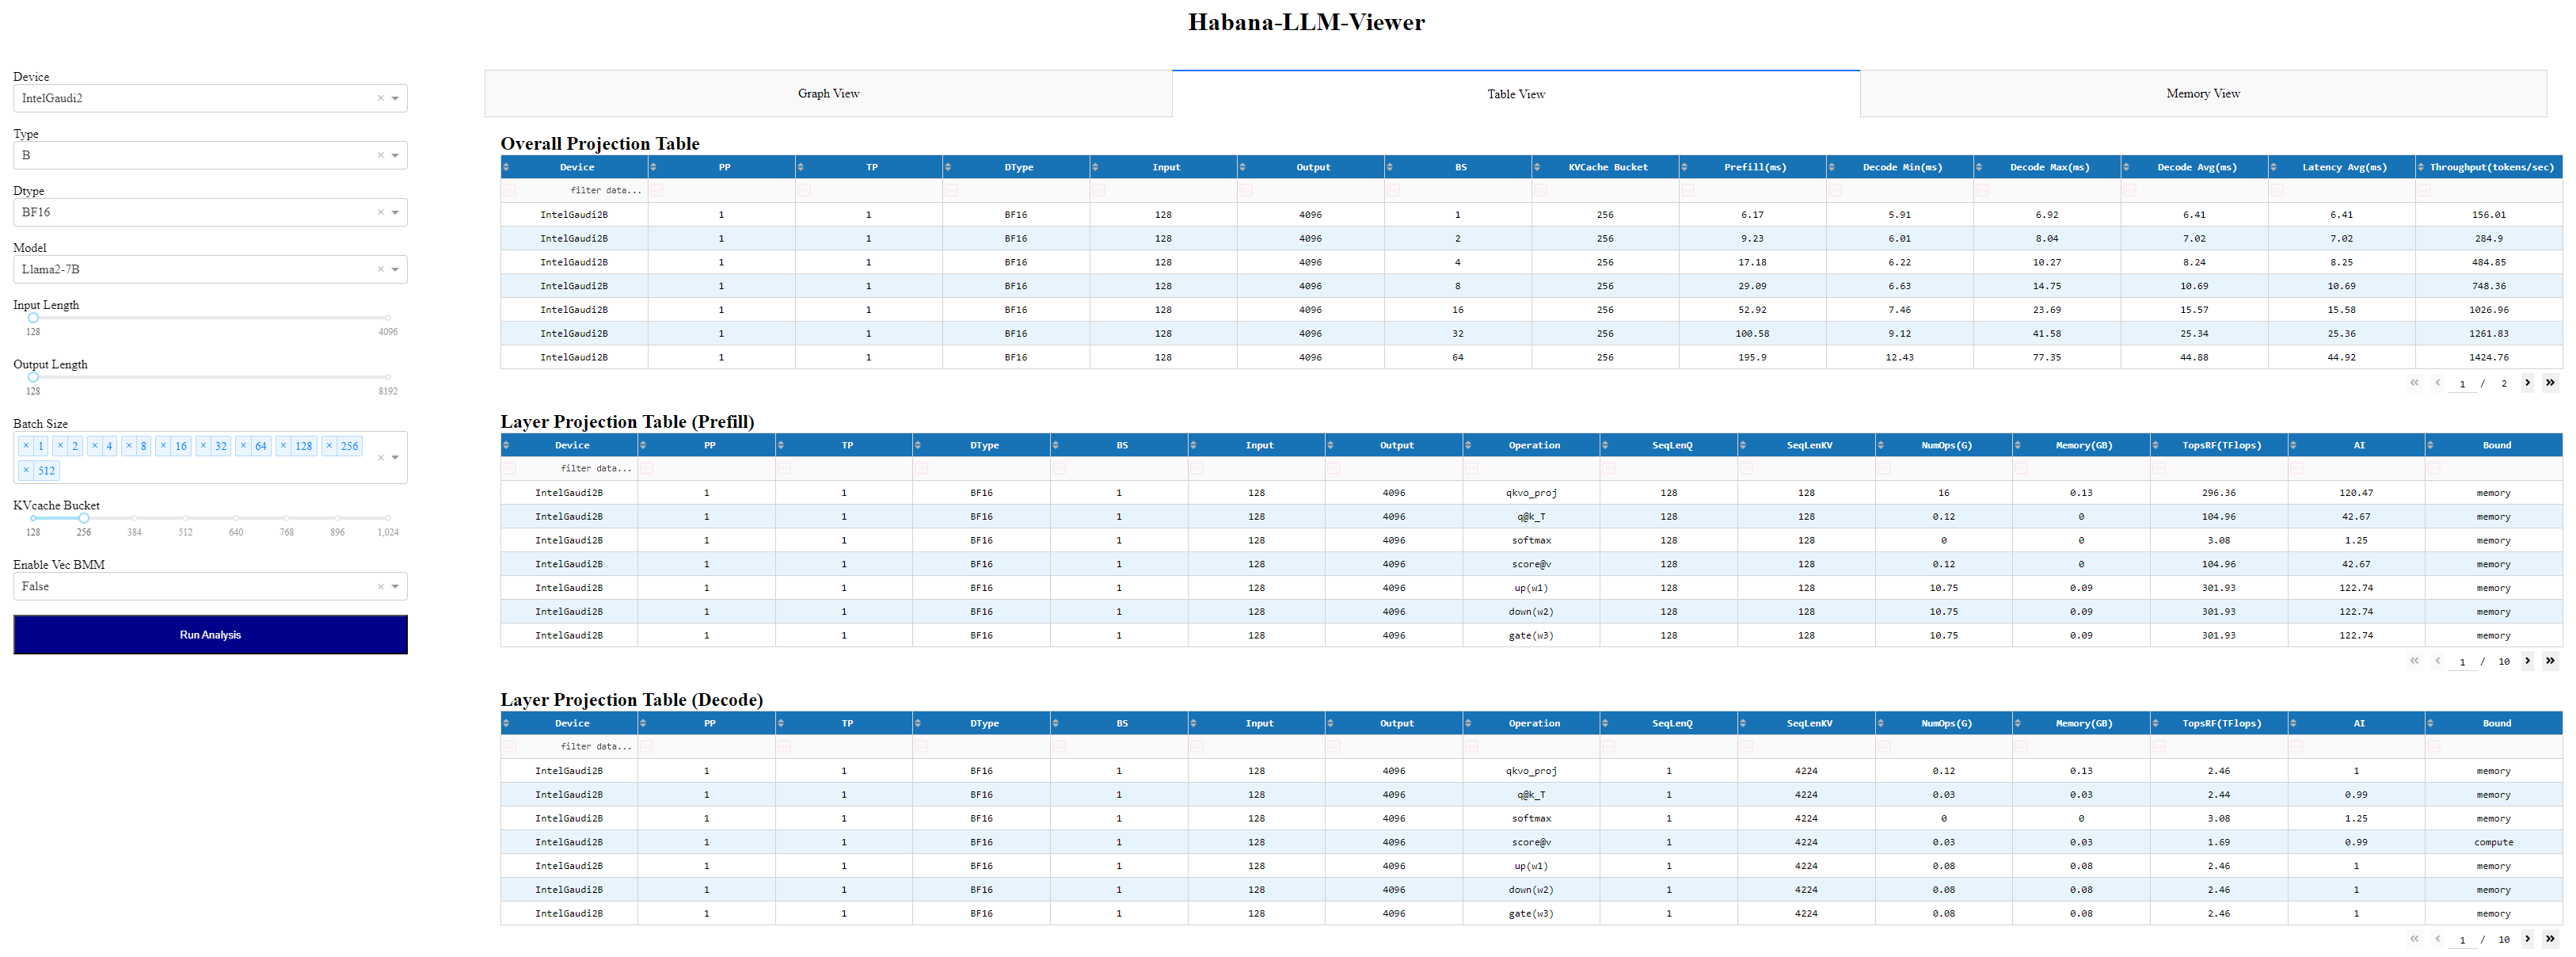Sort Overall Projection Table by Device column
The width and height of the screenshot is (2576, 957).
[x=506, y=167]
